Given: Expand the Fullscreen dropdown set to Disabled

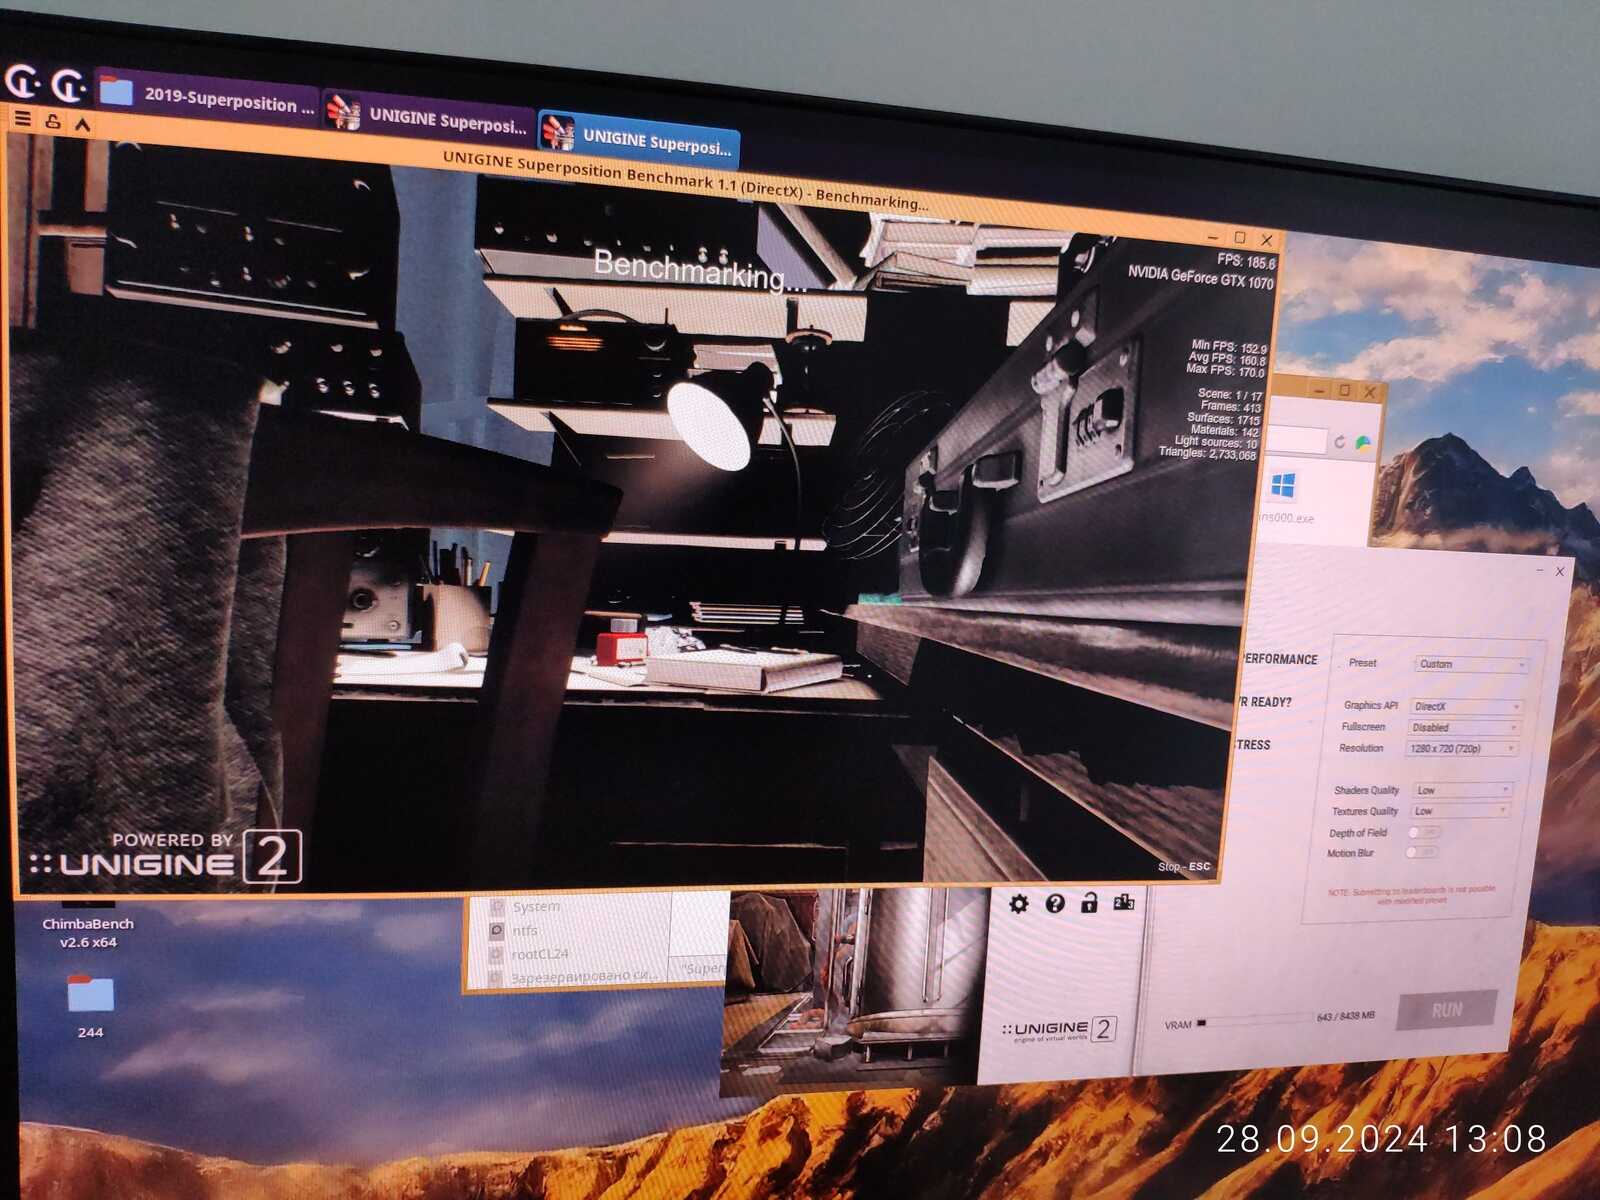Looking at the screenshot, I should [x=1464, y=727].
